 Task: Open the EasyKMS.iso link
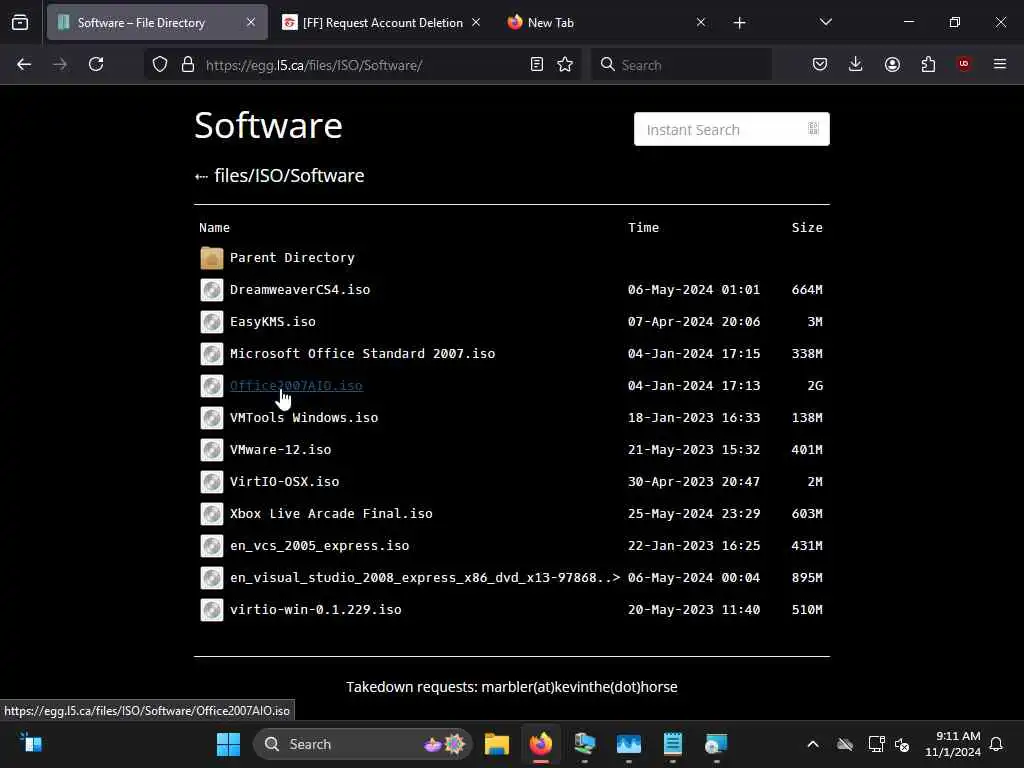point(272,322)
